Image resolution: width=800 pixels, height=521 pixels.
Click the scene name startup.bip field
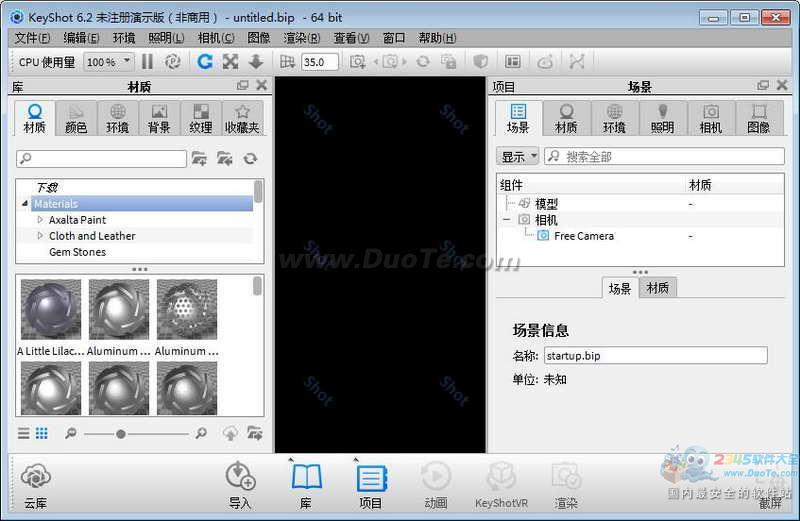point(656,355)
